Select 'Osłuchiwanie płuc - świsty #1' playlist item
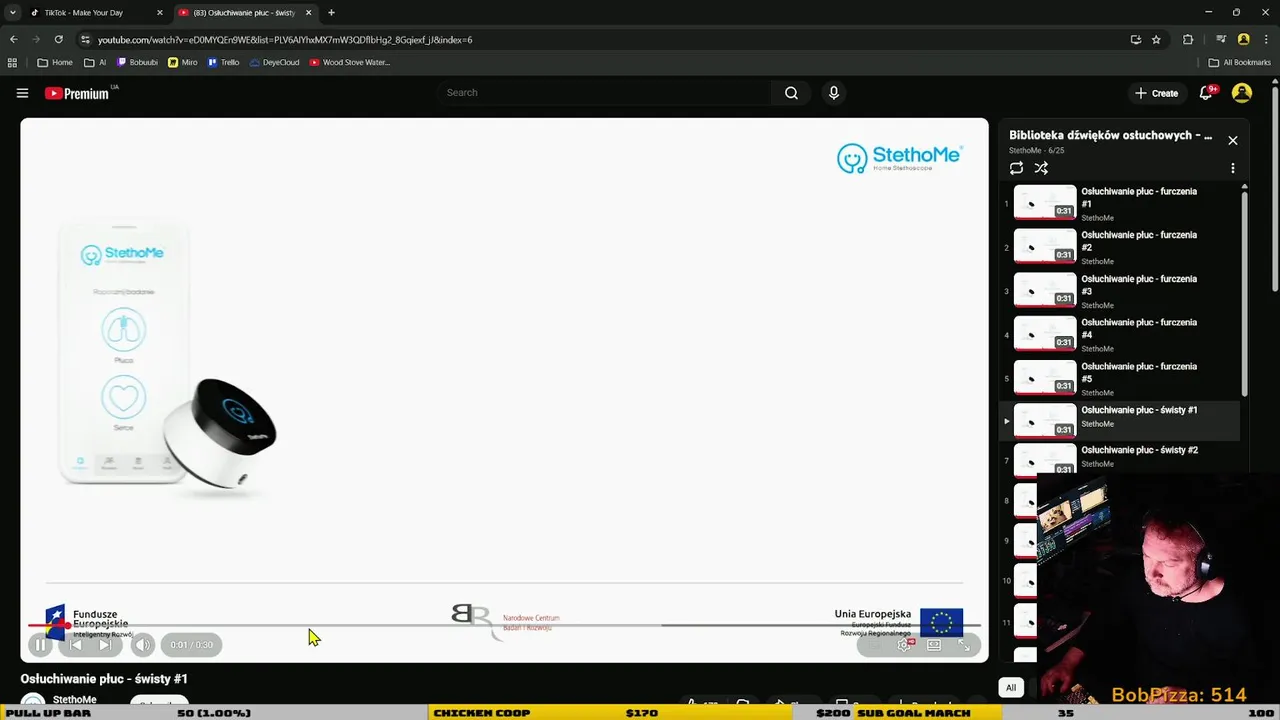This screenshot has height=720, width=1280. [1120, 421]
